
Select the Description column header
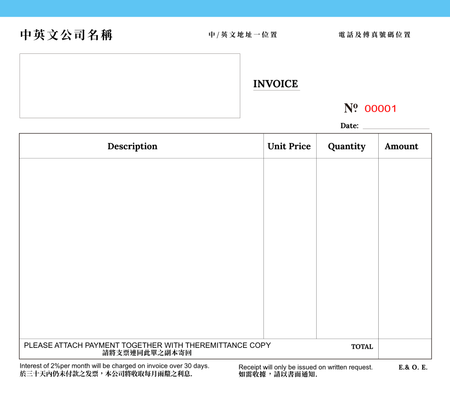coord(132,146)
